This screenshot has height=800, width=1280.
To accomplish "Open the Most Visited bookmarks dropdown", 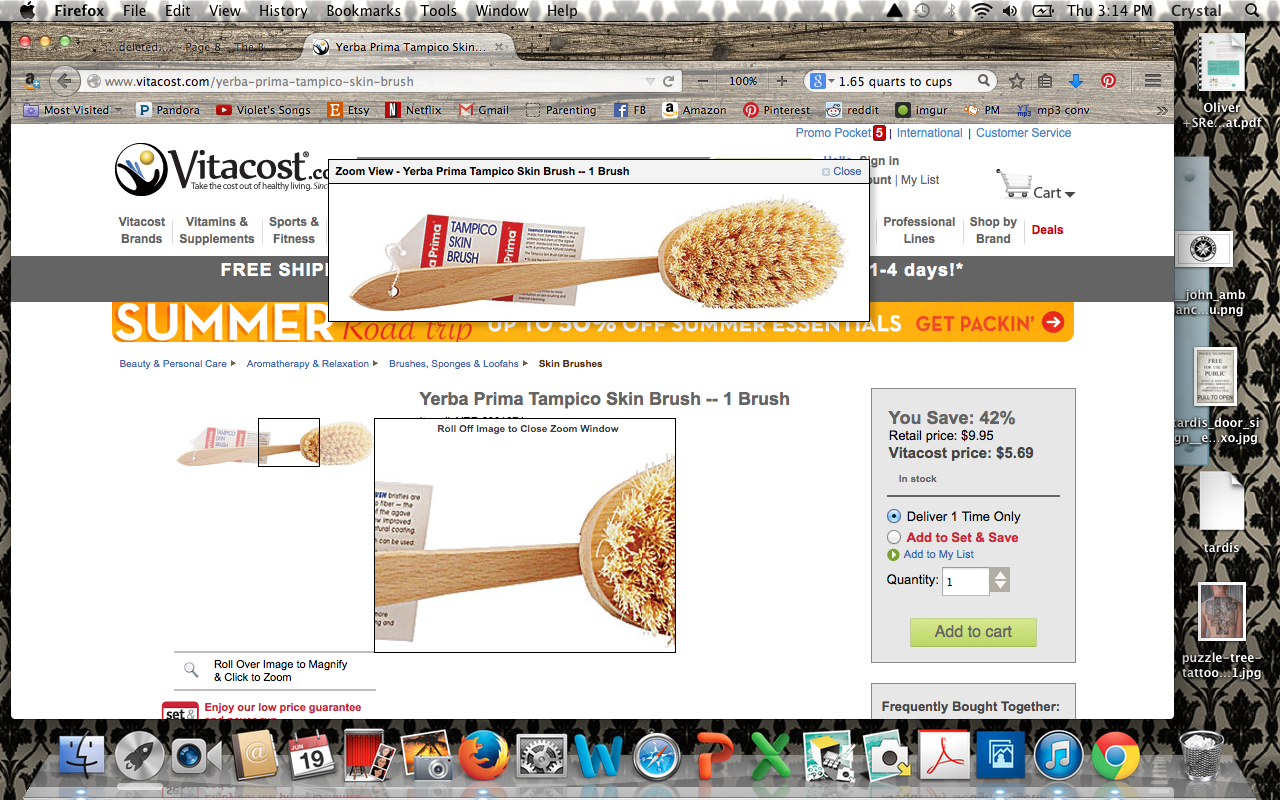I will tap(72, 110).
